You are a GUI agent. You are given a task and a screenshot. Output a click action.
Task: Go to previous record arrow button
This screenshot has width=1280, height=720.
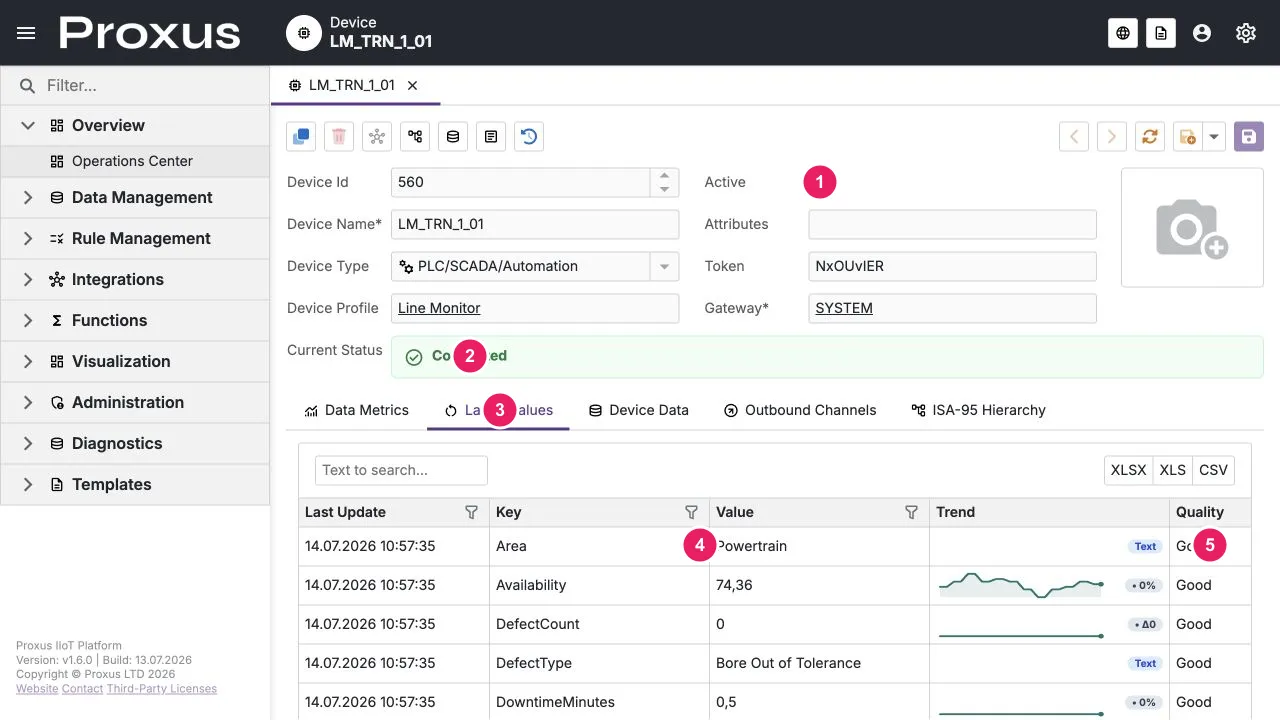[1074, 136]
